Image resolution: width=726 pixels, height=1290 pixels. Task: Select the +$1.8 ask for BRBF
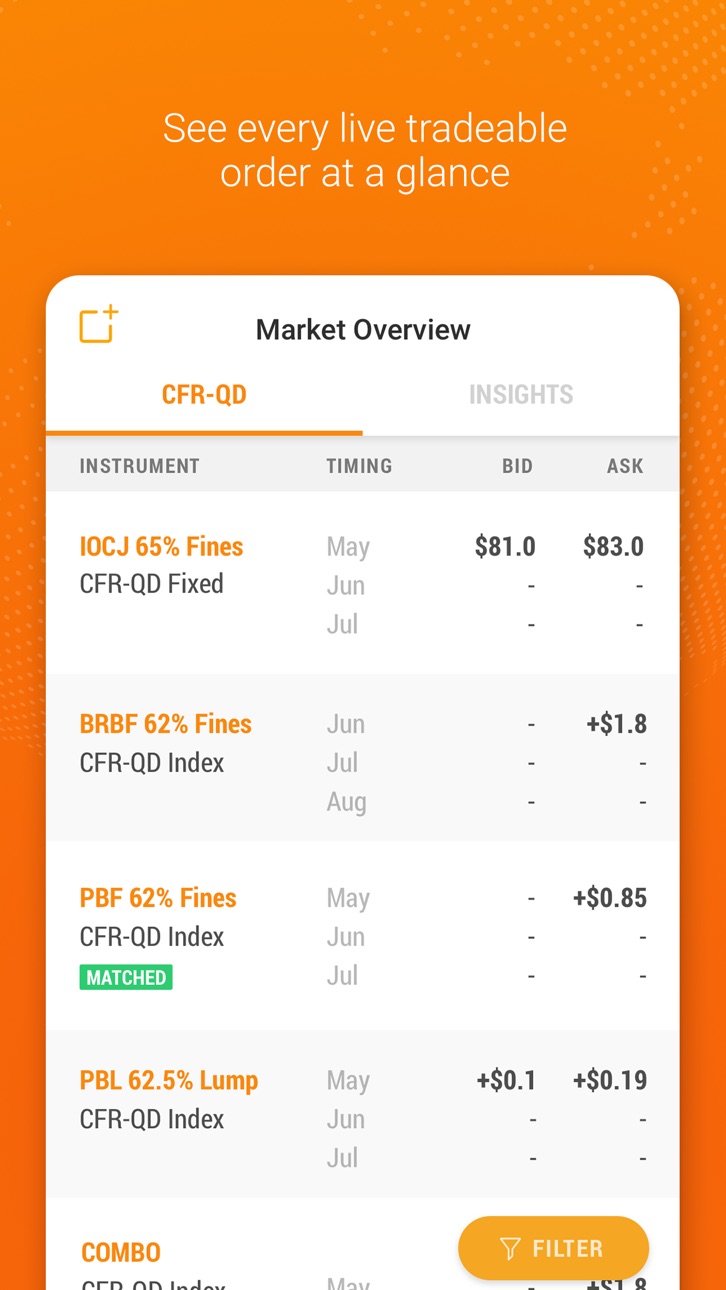pyautogui.click(x=617, y=723)
